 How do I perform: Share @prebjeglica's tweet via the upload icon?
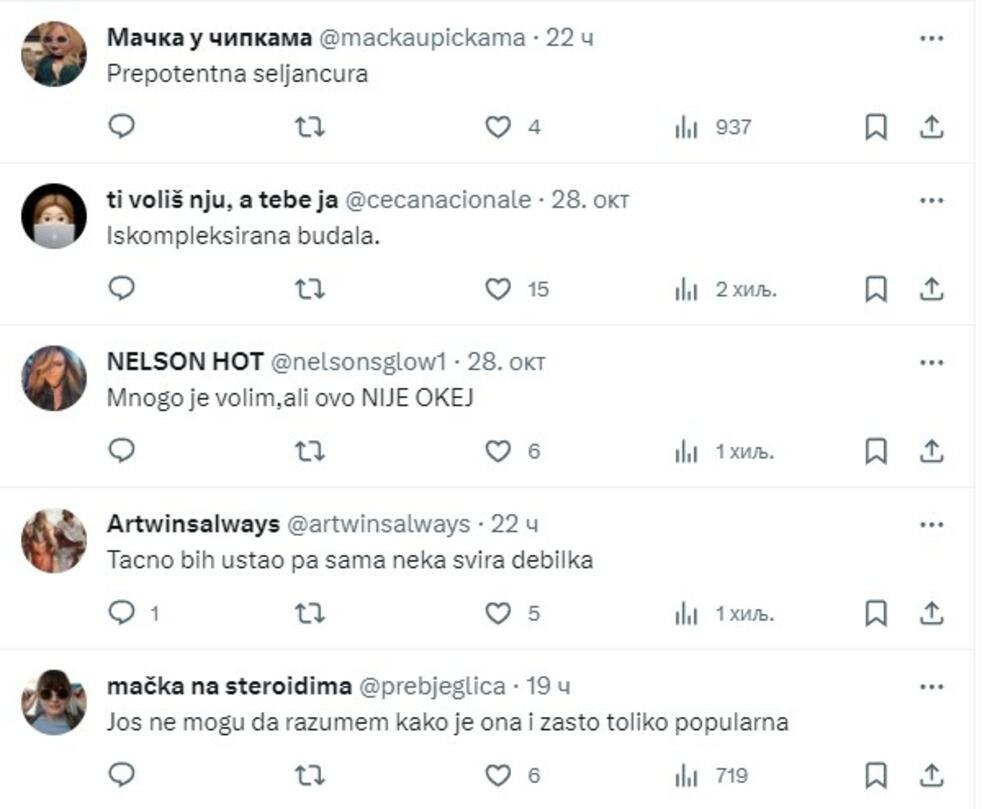[x=934, y=775]
